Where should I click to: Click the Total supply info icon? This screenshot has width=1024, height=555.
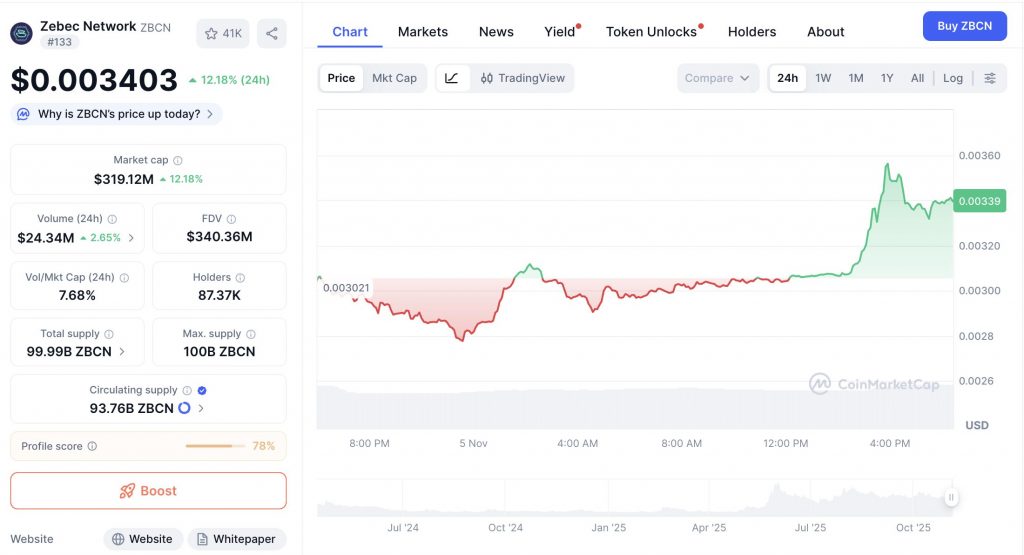click(x=109, y=334)
